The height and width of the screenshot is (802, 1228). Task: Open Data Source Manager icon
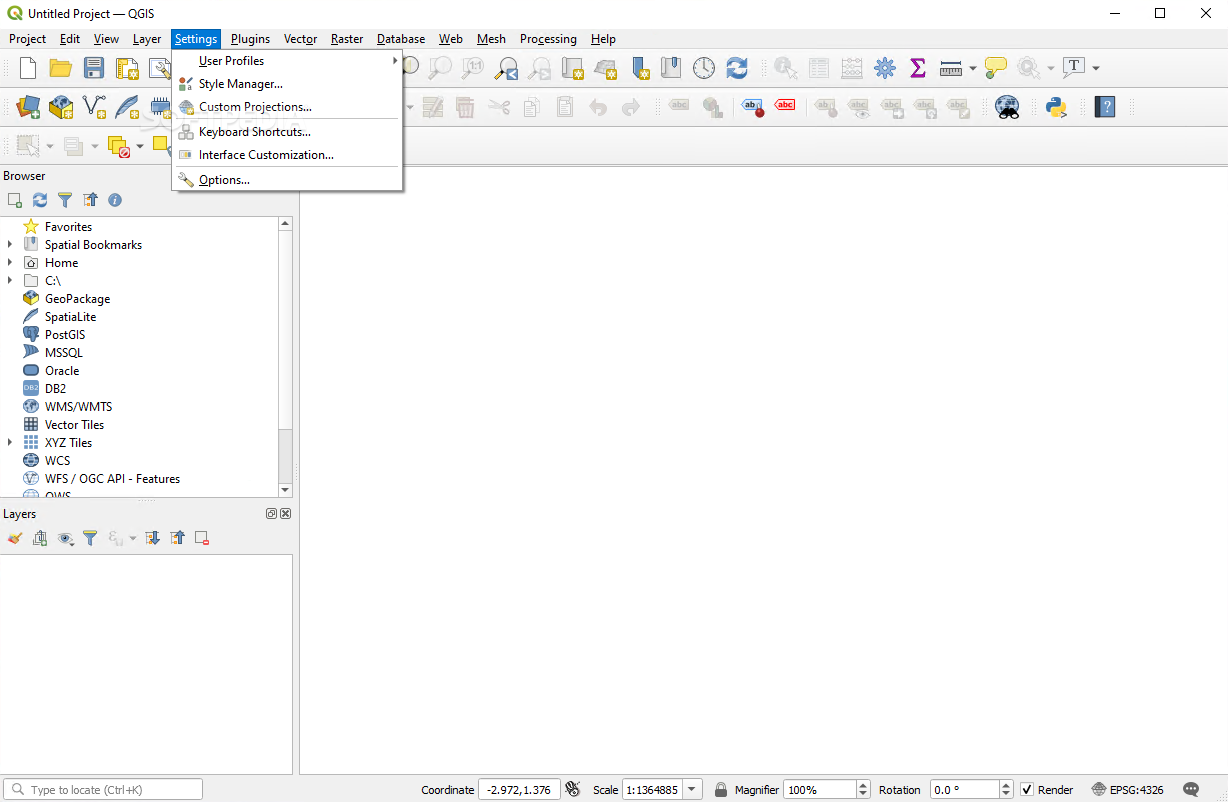coord(28,107)
